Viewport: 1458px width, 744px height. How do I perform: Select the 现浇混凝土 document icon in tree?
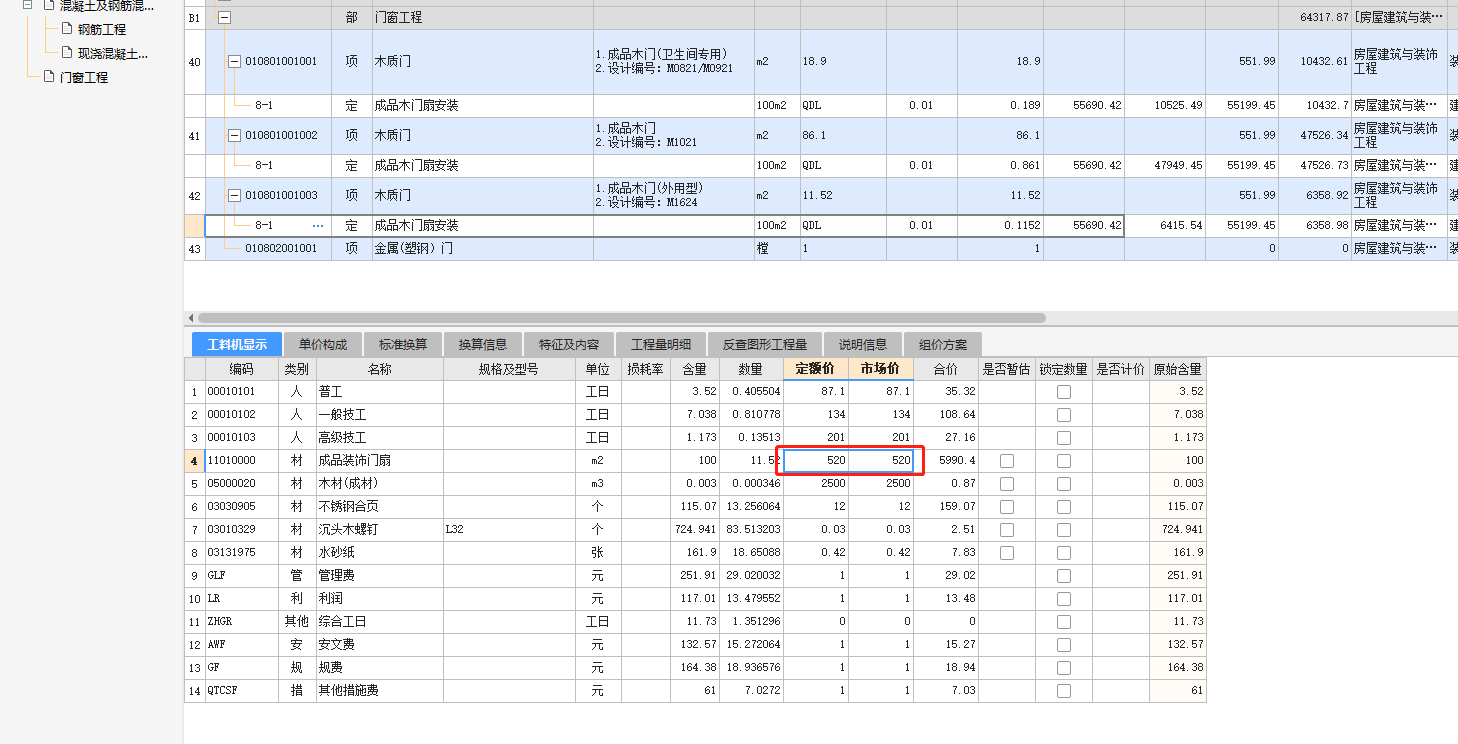(67, 53)
